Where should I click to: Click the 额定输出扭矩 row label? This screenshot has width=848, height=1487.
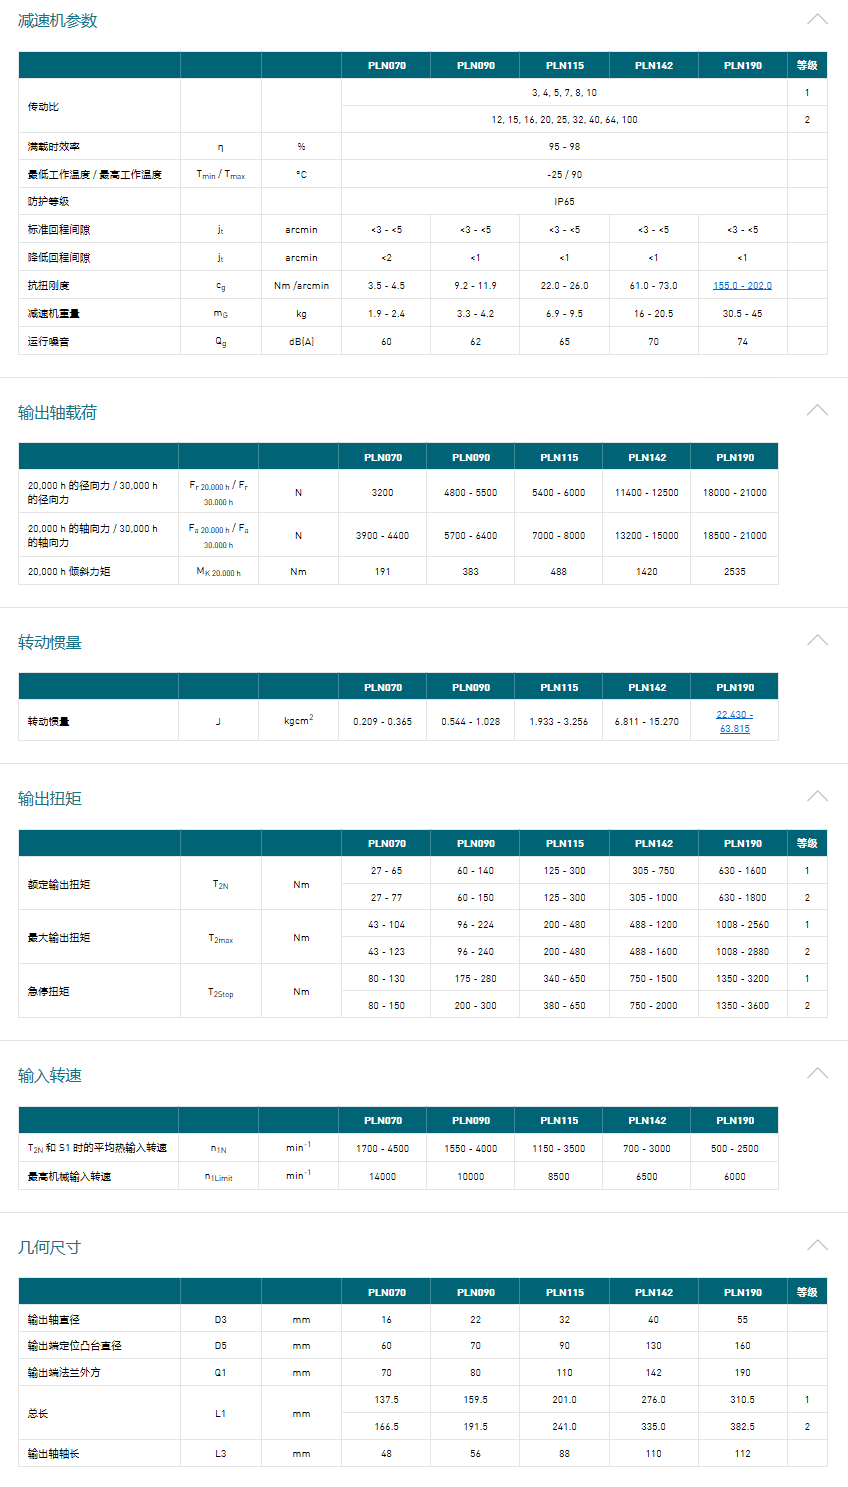click(59, 885)
